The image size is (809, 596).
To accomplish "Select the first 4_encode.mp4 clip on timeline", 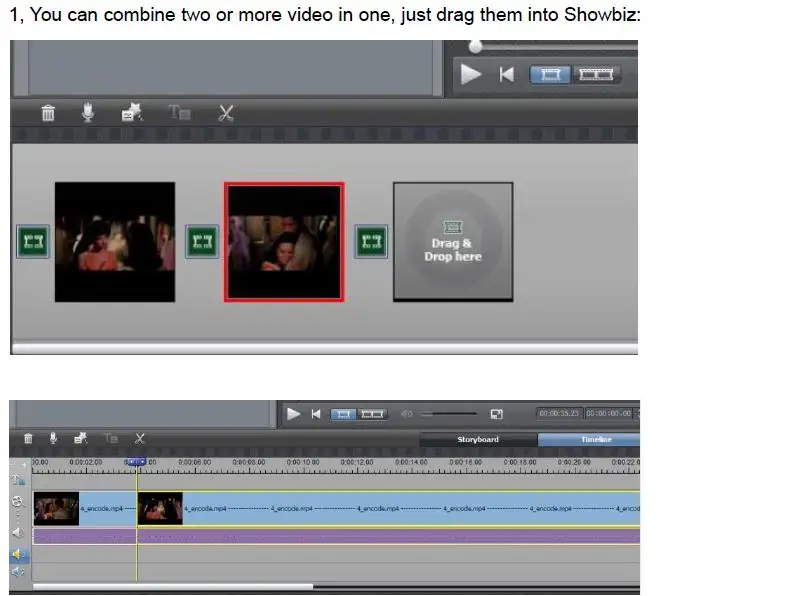I will [x=85, y=508].
